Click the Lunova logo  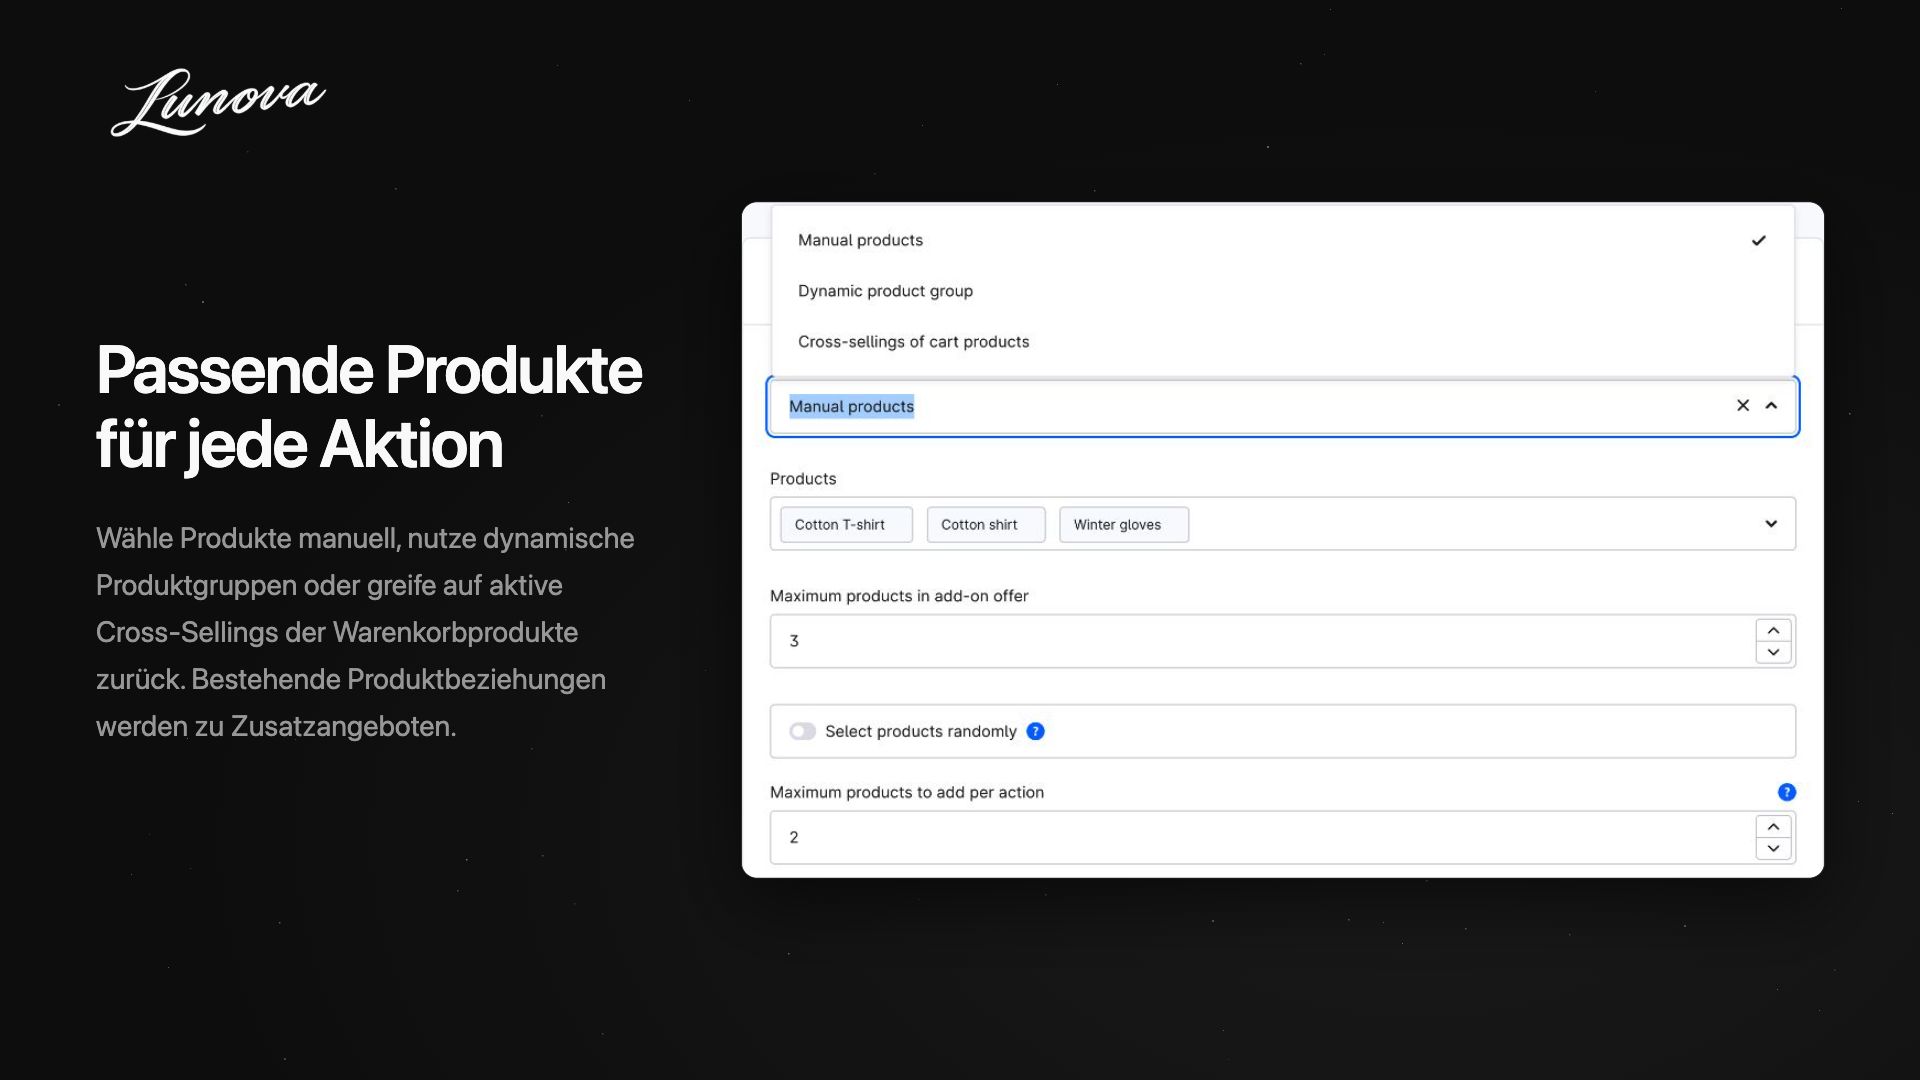pyautogui.click(x=218, y=102)
